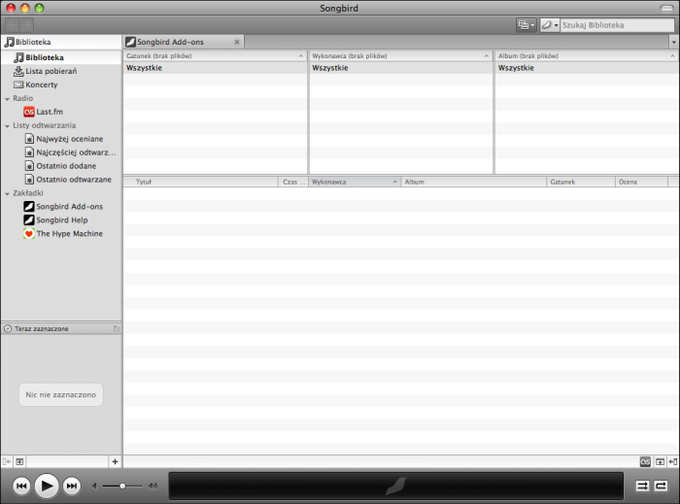The image size is (680, 504).
Task: Focus the Szukaj Biblioteka search field
Action: [x=617, y=25]
